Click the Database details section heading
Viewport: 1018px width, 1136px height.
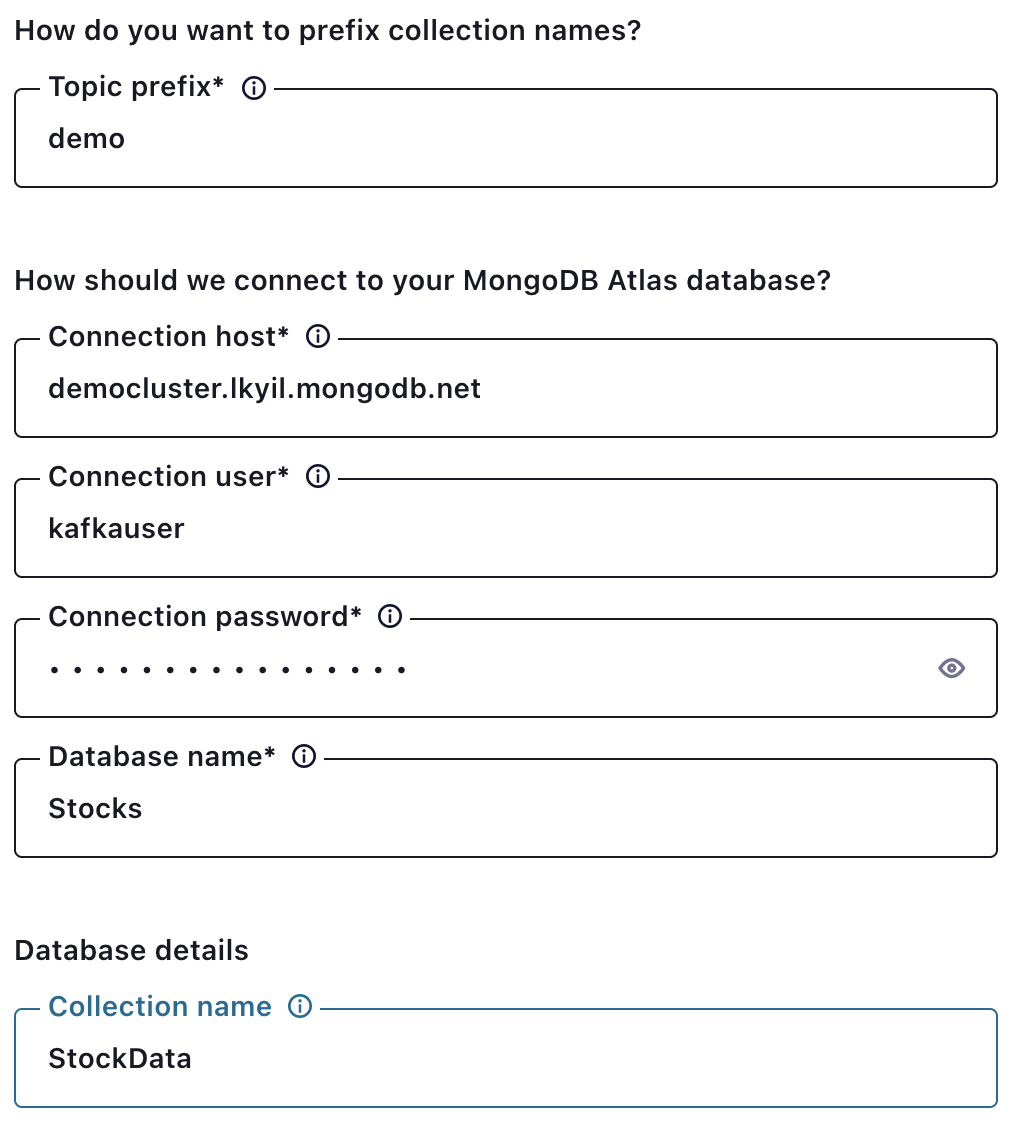[132, 950]
